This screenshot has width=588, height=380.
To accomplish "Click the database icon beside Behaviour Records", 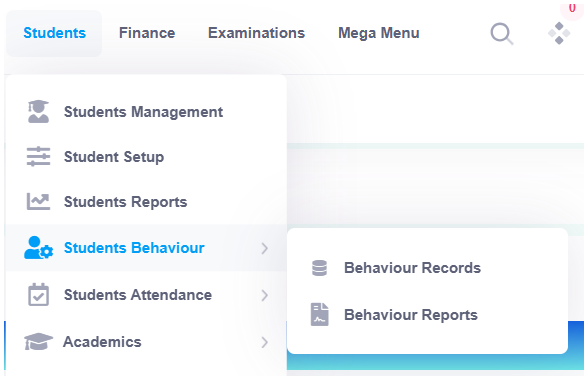I will coord(320,268).
